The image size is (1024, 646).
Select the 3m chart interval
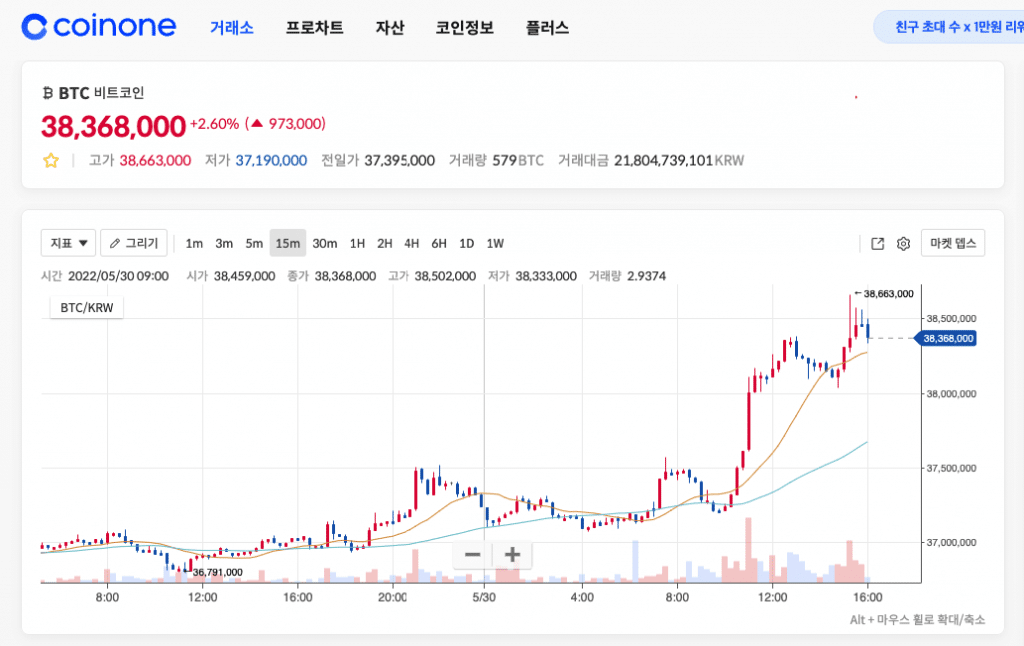224,244
